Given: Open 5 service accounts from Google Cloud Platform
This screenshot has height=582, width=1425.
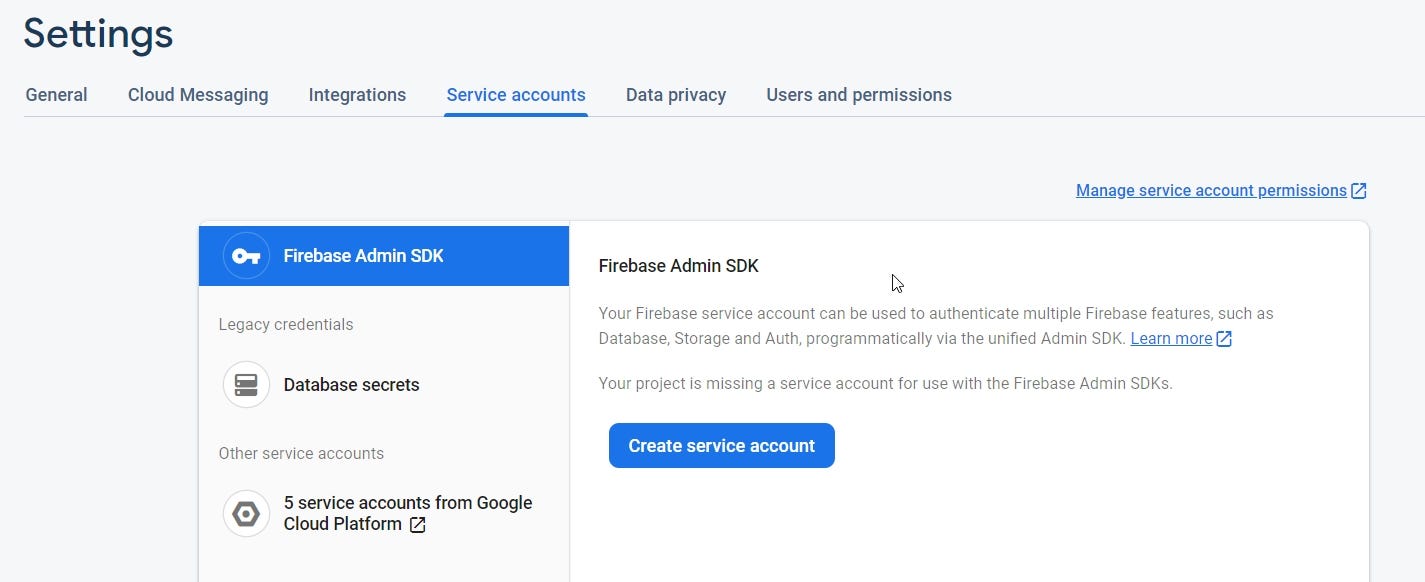Looking at the screenshot, I should pos(407,513).
